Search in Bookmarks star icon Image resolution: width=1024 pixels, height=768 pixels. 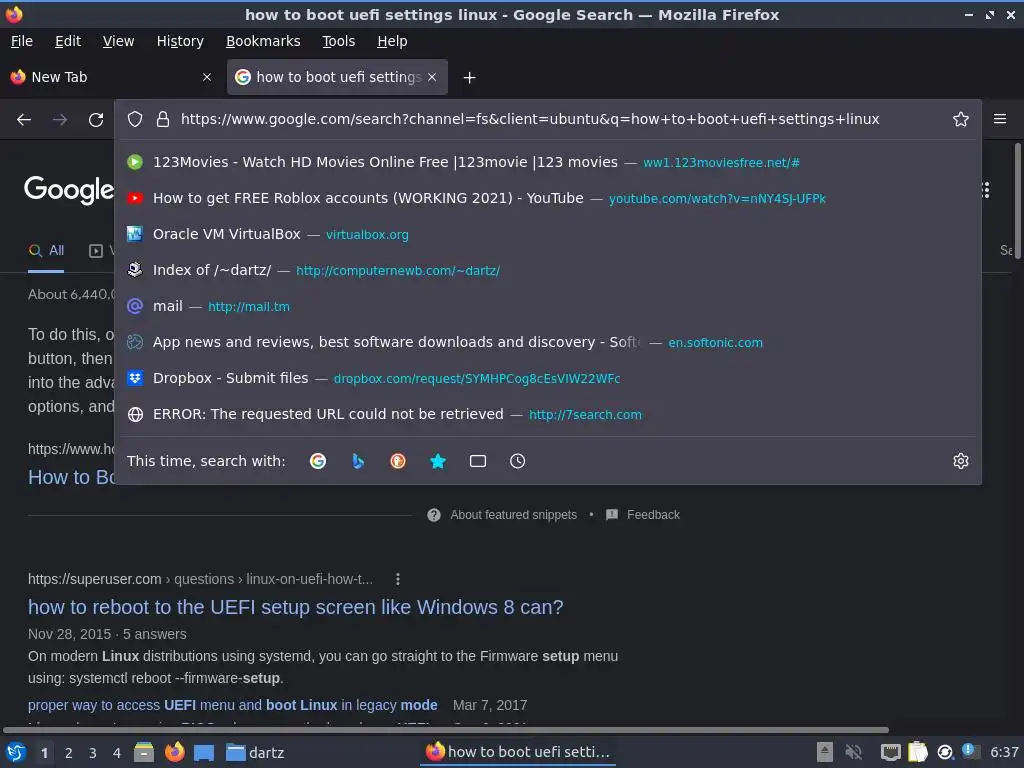(x=438, y=461)
